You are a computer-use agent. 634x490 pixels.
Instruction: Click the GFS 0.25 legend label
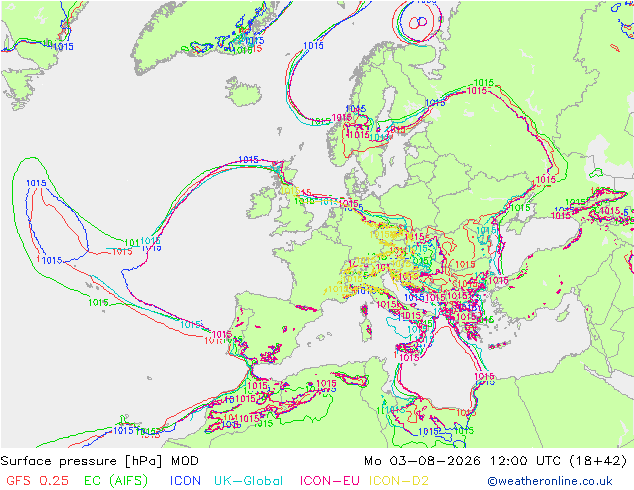pyautogui.click(x=38, y=481)
